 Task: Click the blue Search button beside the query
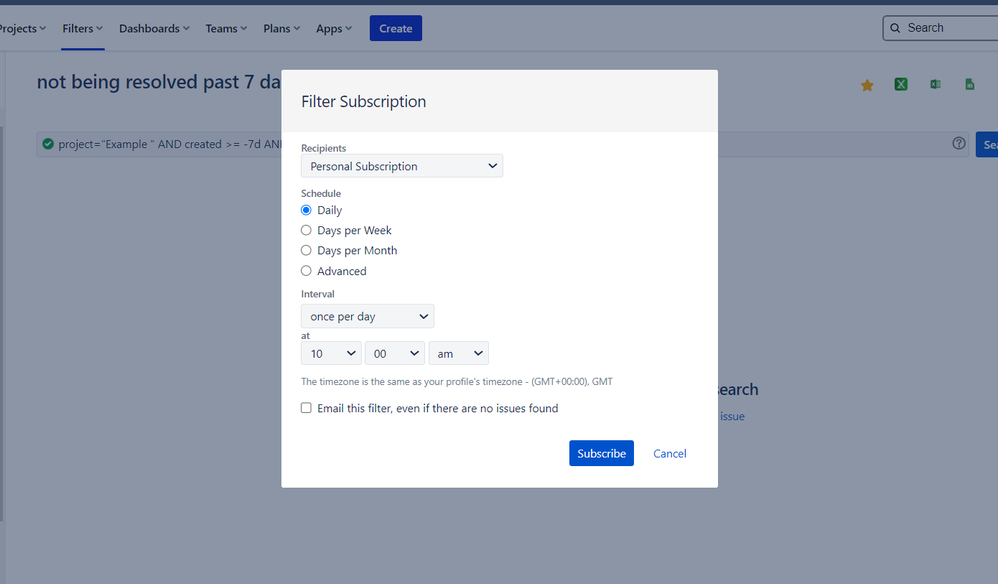pyautogui.click(x=987, y=144)
